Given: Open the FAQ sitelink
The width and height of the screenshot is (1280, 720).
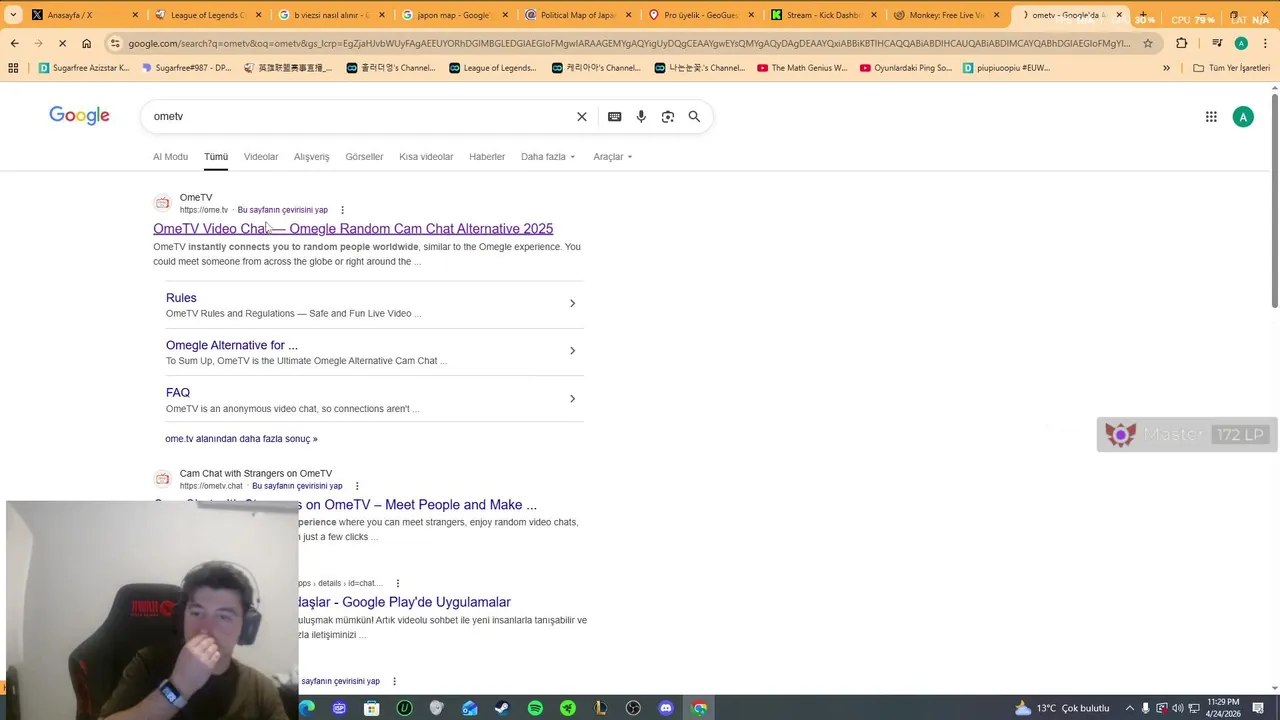Looking at the screenshot, I should click(178, 393).
